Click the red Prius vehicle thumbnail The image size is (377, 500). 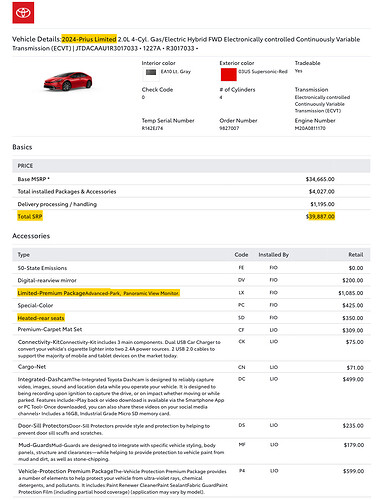[x=68, y=81]
